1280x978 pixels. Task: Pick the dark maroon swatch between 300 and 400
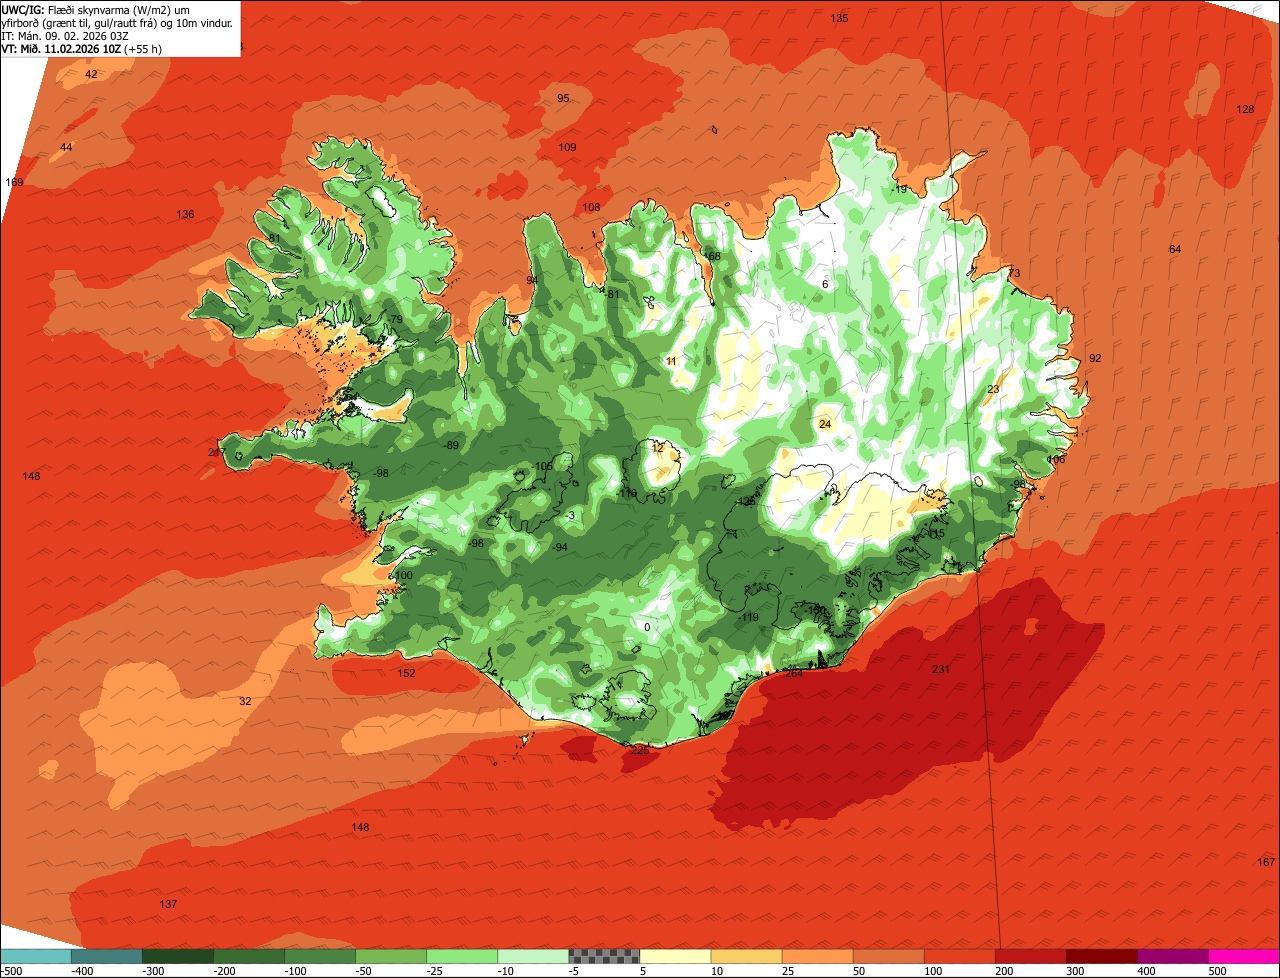[1101, 956]
